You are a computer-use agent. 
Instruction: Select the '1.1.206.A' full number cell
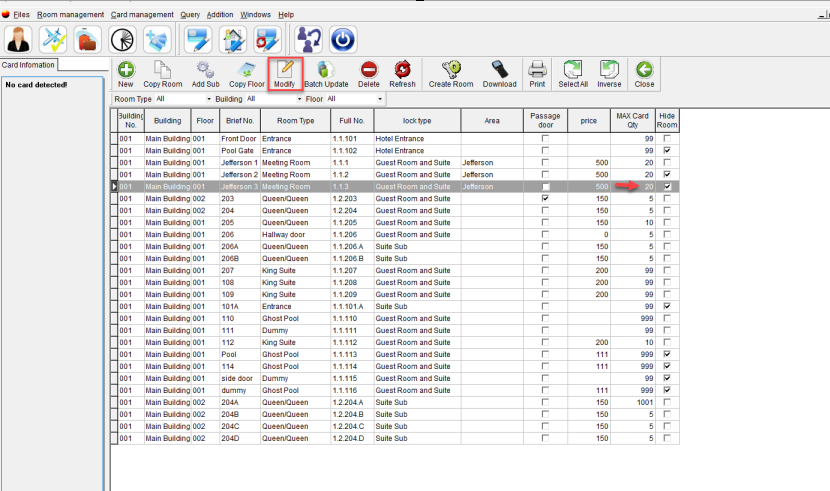click(352, 246)
